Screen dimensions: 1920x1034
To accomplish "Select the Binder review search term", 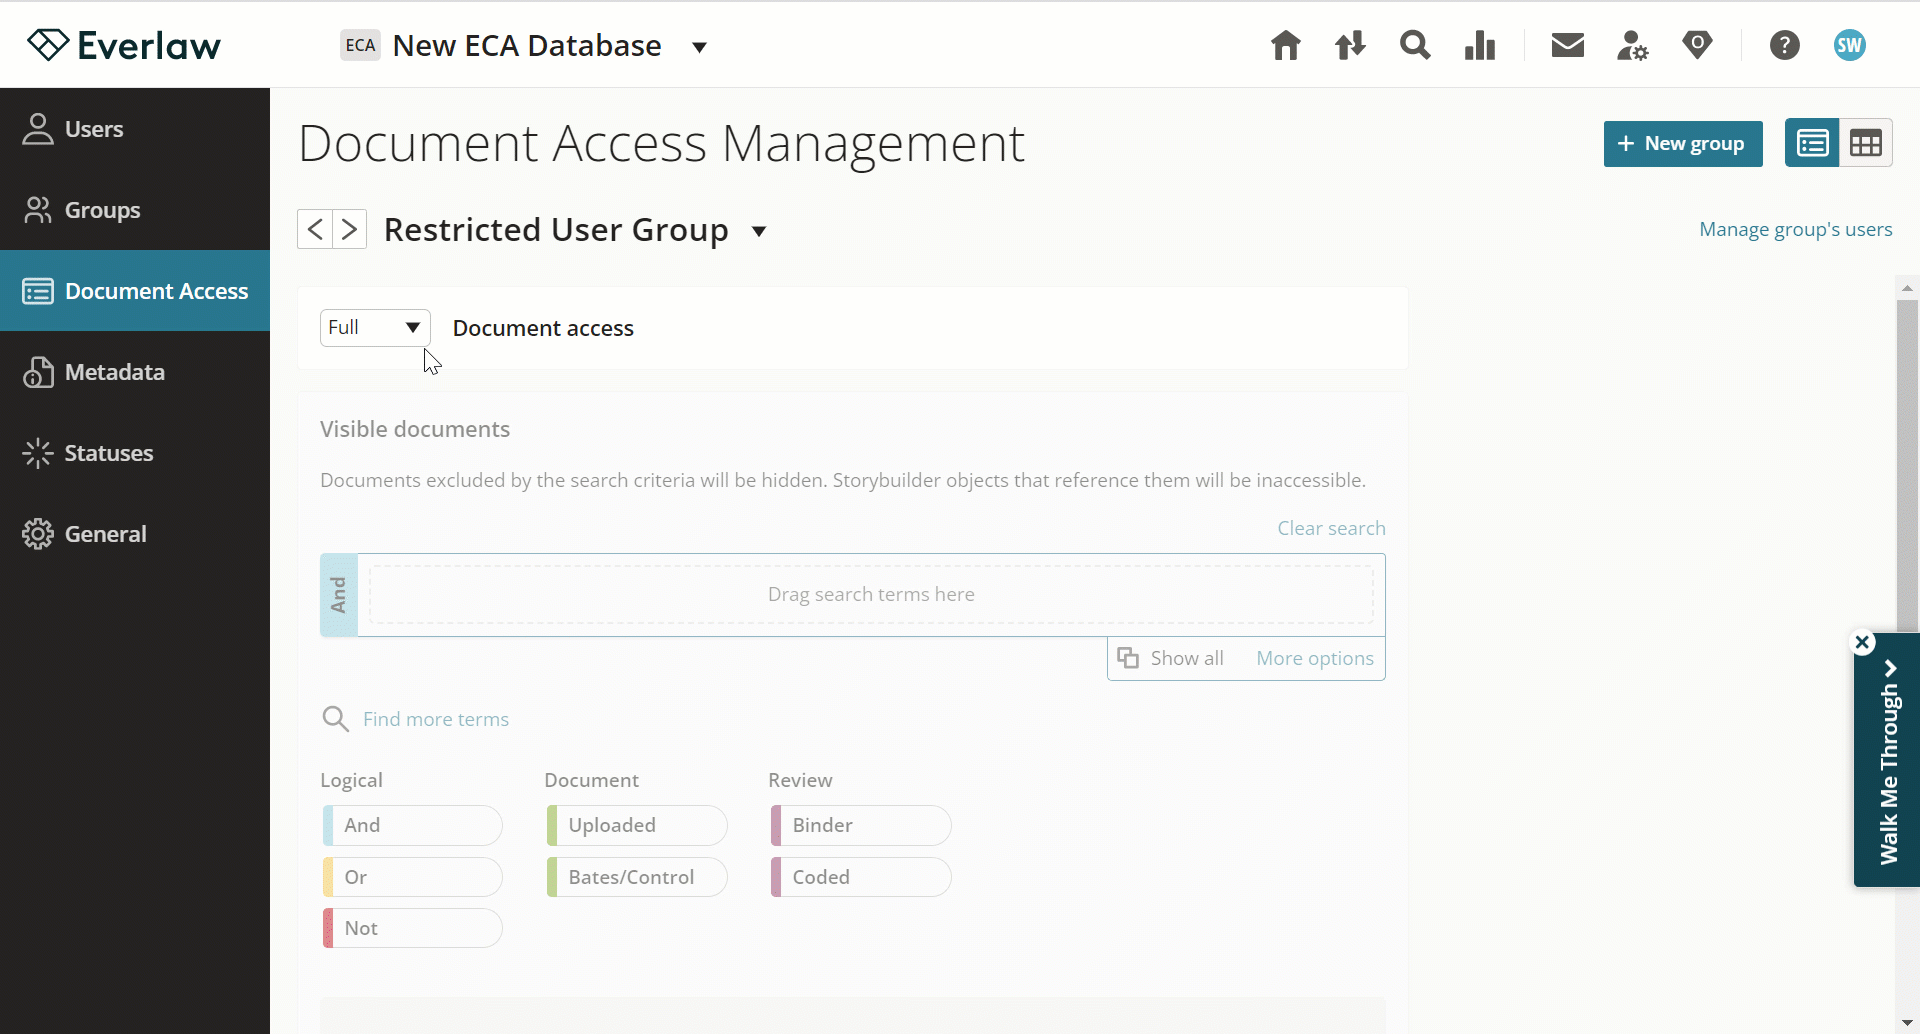I will coord(861,825).
